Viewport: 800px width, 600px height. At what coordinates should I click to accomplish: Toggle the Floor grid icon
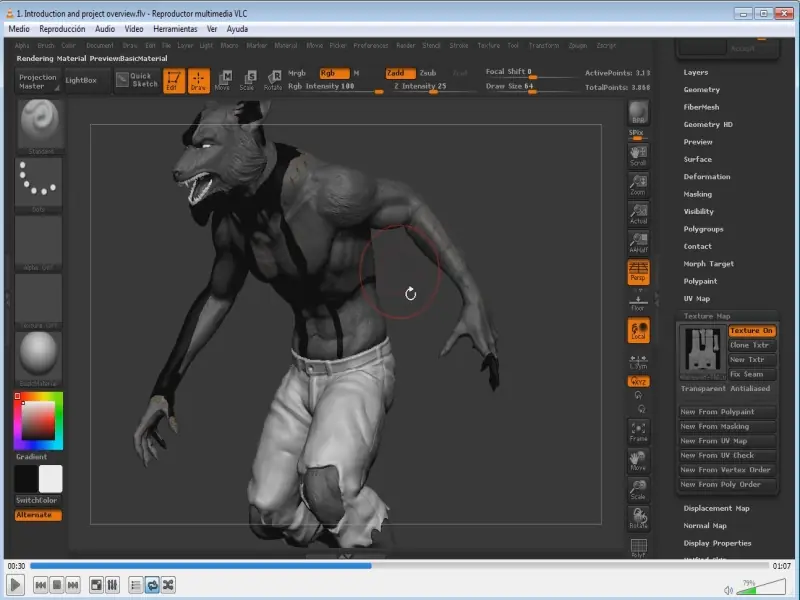point(638,301)
